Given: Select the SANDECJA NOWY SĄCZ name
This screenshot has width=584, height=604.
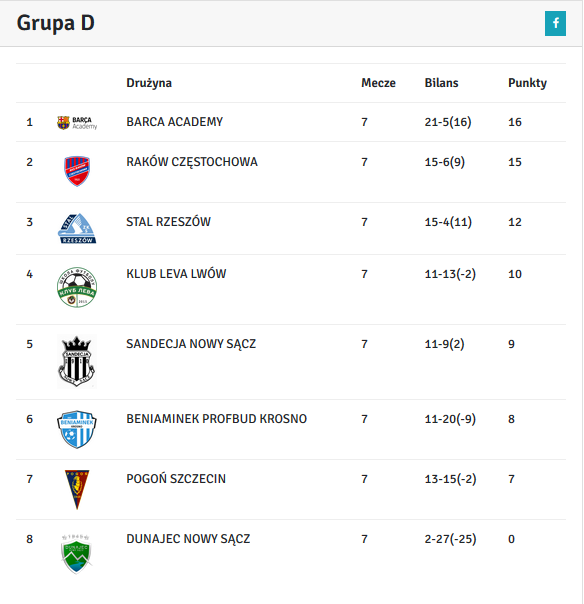Looking at the screenshot, I should pos(191,344).
